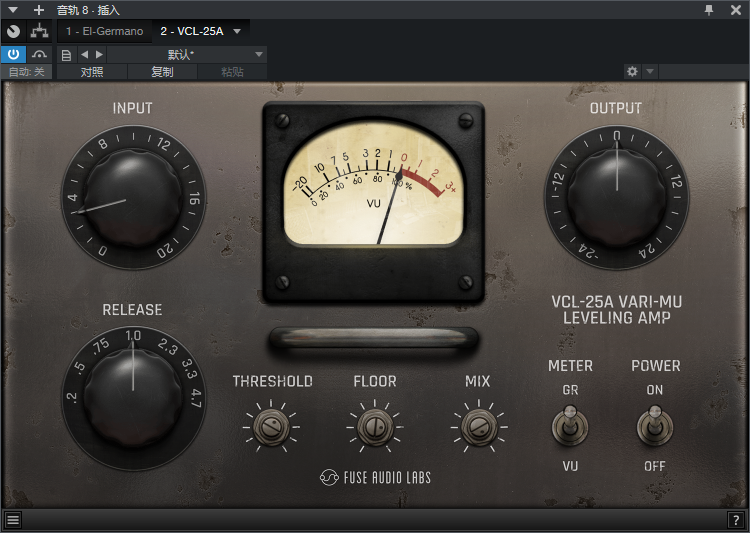Close the plugin window
This screenshot has width=750, height=533.
point(736,10)
